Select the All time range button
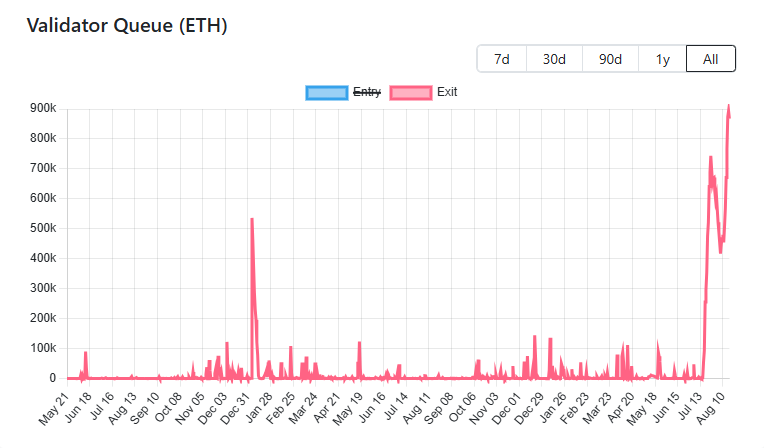Screen dimensions: 764x448 [x=711, y=59]
